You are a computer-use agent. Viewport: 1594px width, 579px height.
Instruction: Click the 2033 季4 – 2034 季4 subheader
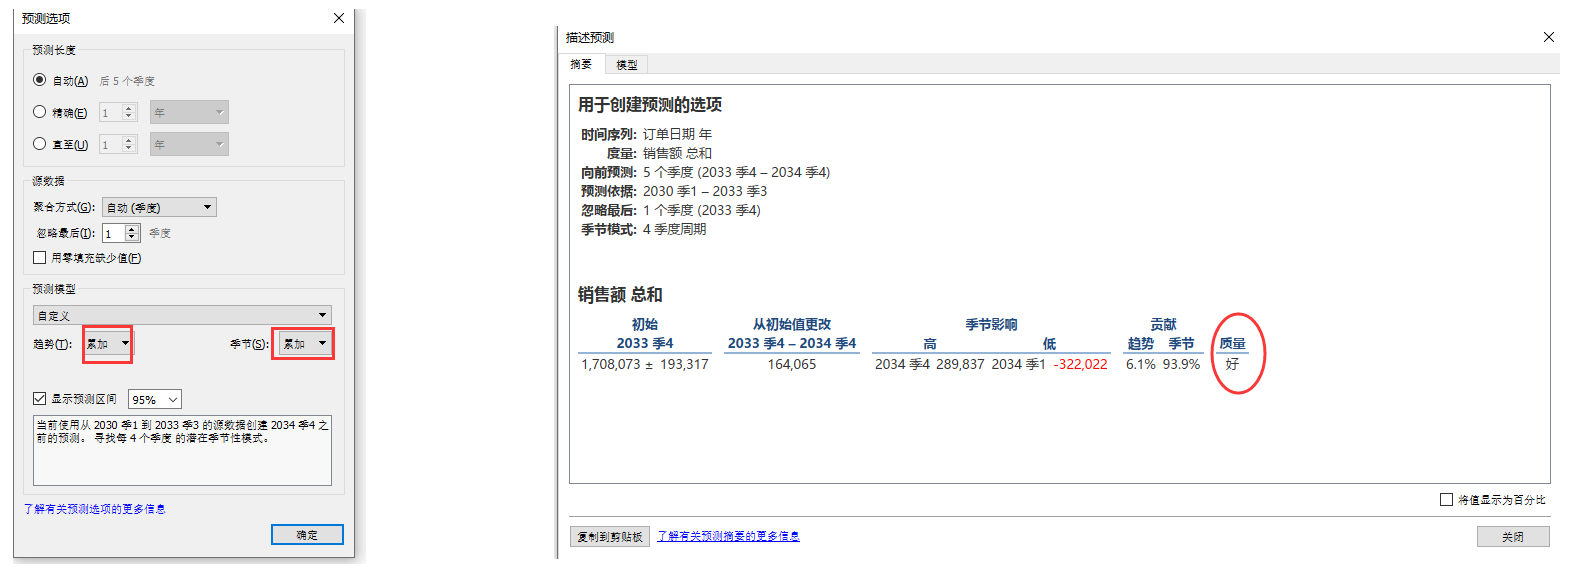792,343
